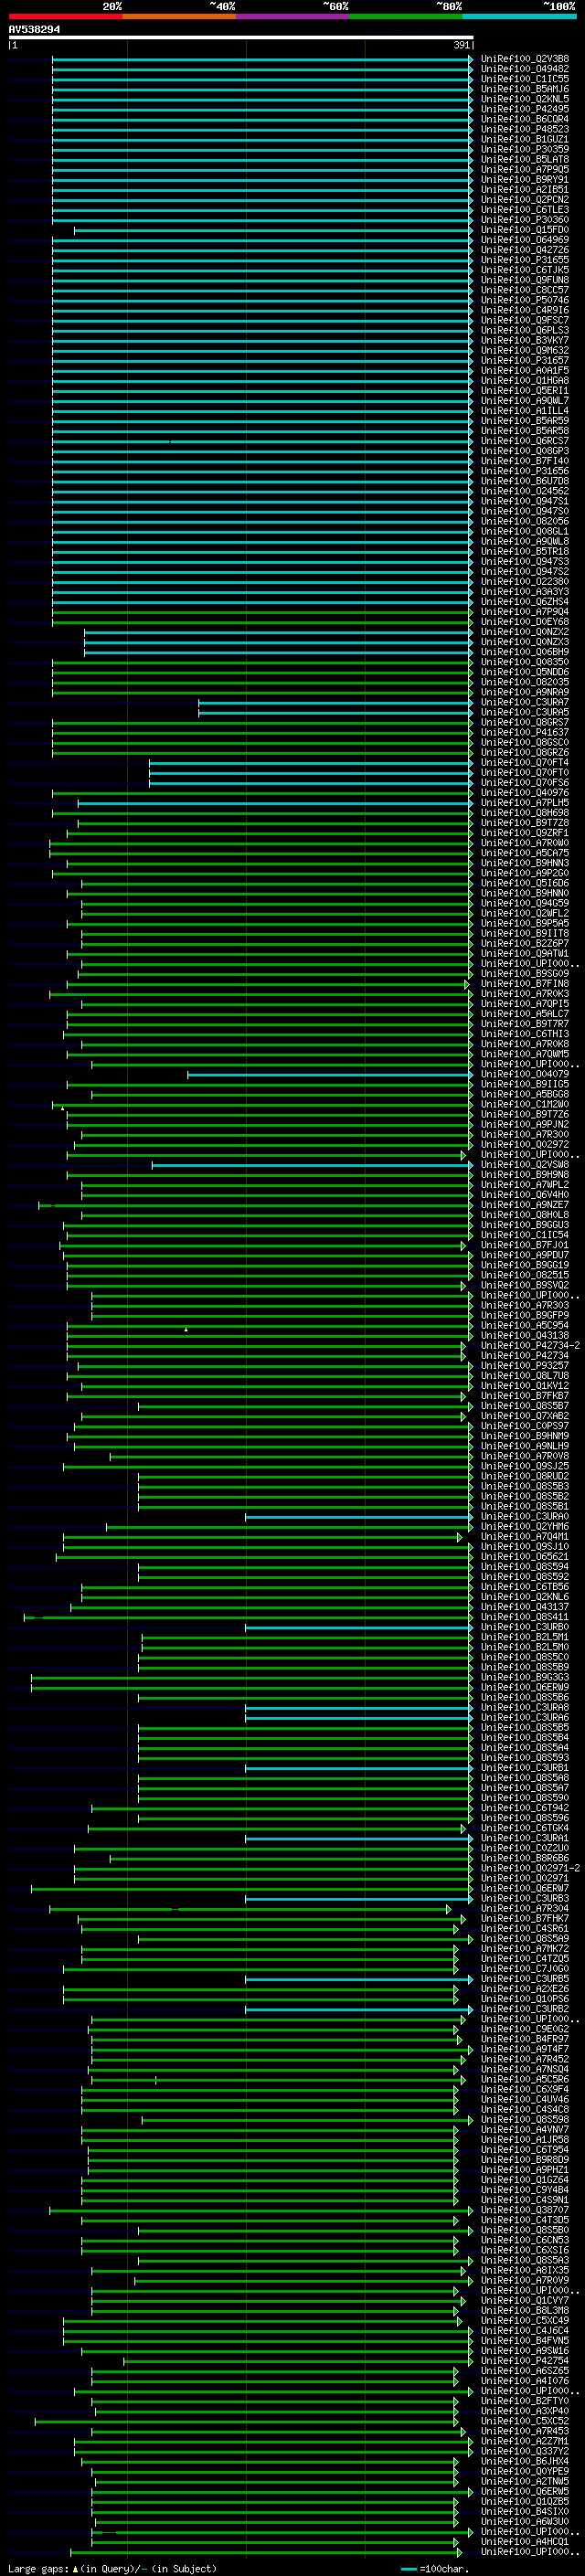This screenshot has width=585, height=2576.
Task: Click the alignment bar for UniRef100_Q06BH9
Action: point(278,652)
